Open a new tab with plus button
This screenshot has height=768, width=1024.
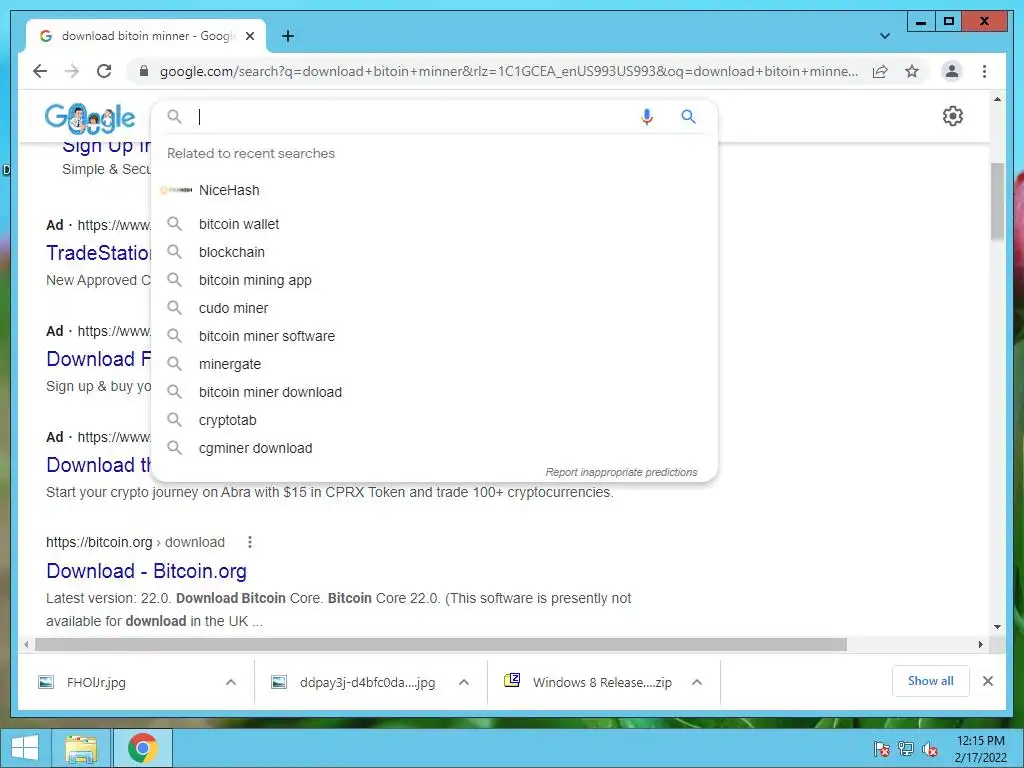pyautogui.click(x=288, y=36)
